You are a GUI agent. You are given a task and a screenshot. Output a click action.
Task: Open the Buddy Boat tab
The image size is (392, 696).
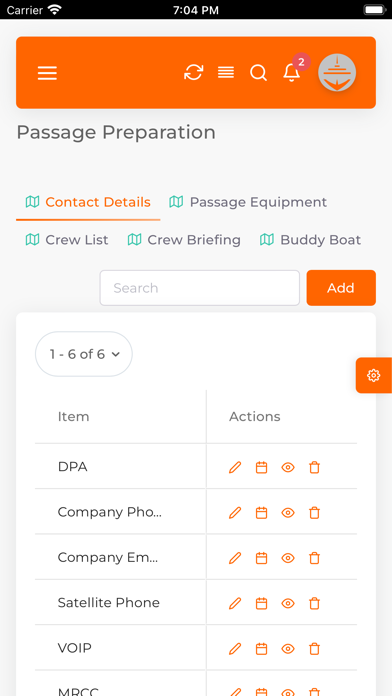click(x=310, y=240)
